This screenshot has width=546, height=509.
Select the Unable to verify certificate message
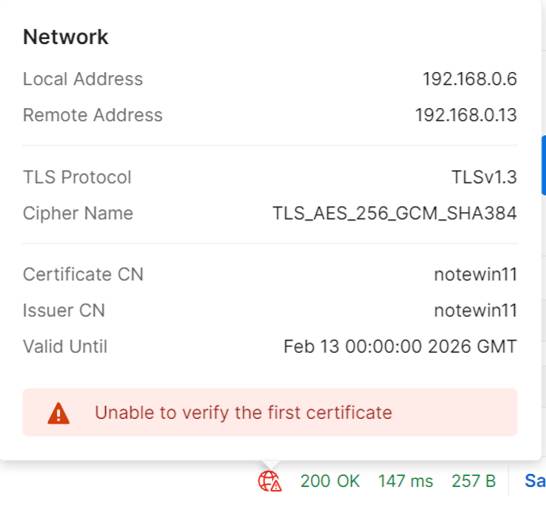243,413
